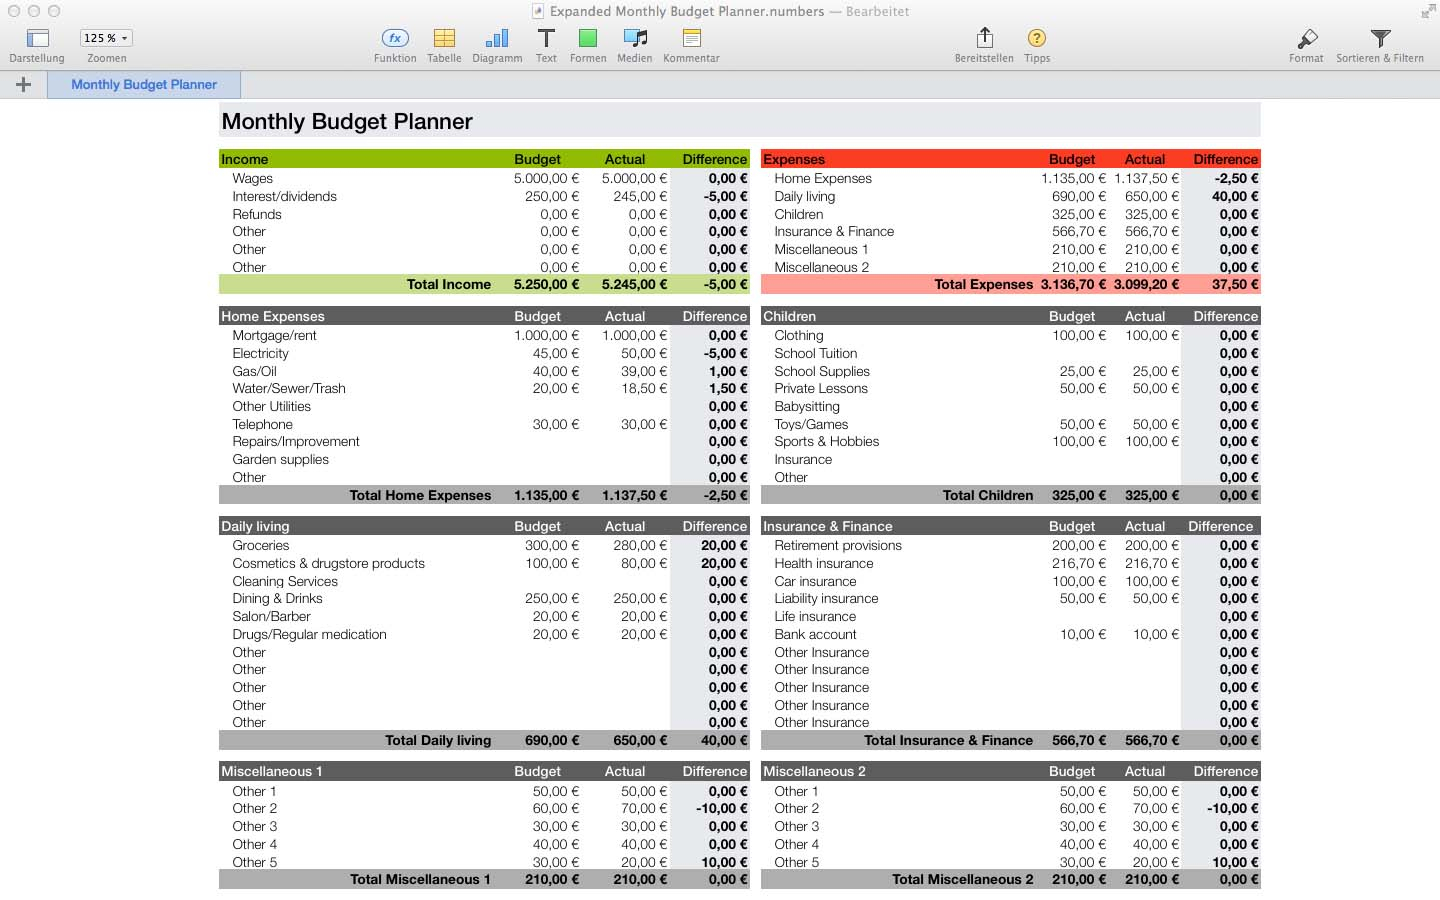Select the Monthly Budget Planner sheet tab

pos(144,85)
